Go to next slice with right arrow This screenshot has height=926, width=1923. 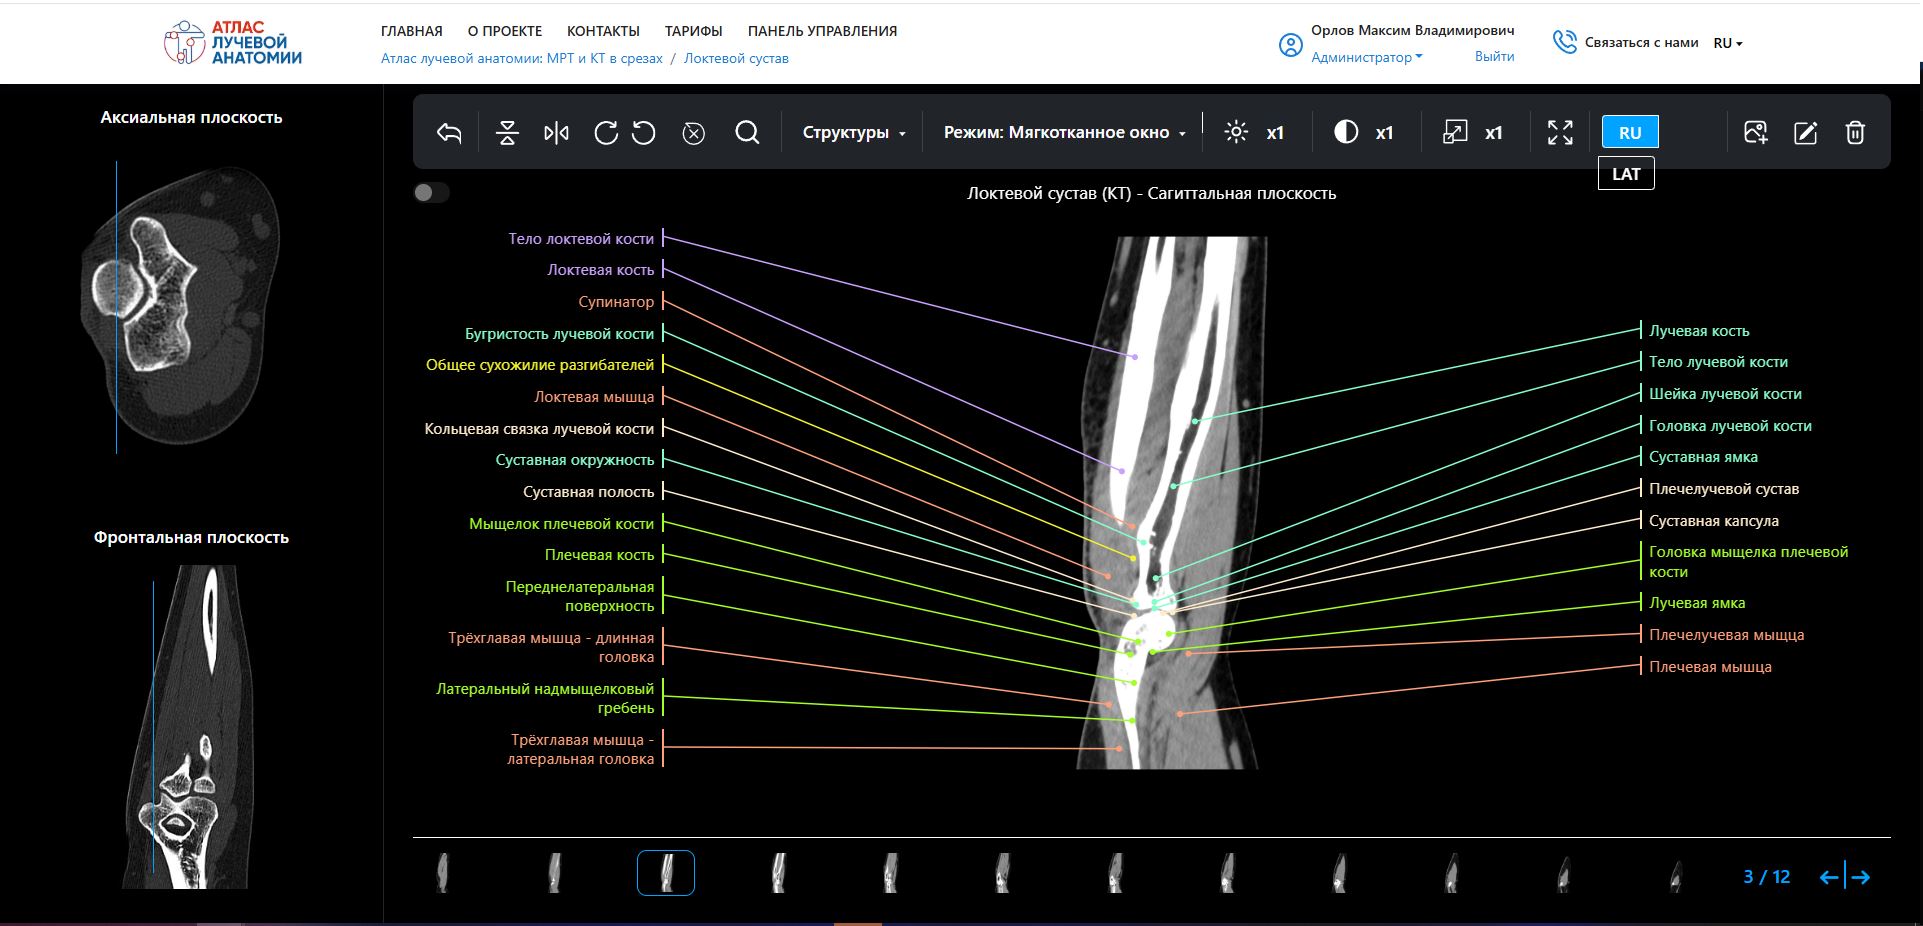coord(1861,877)
